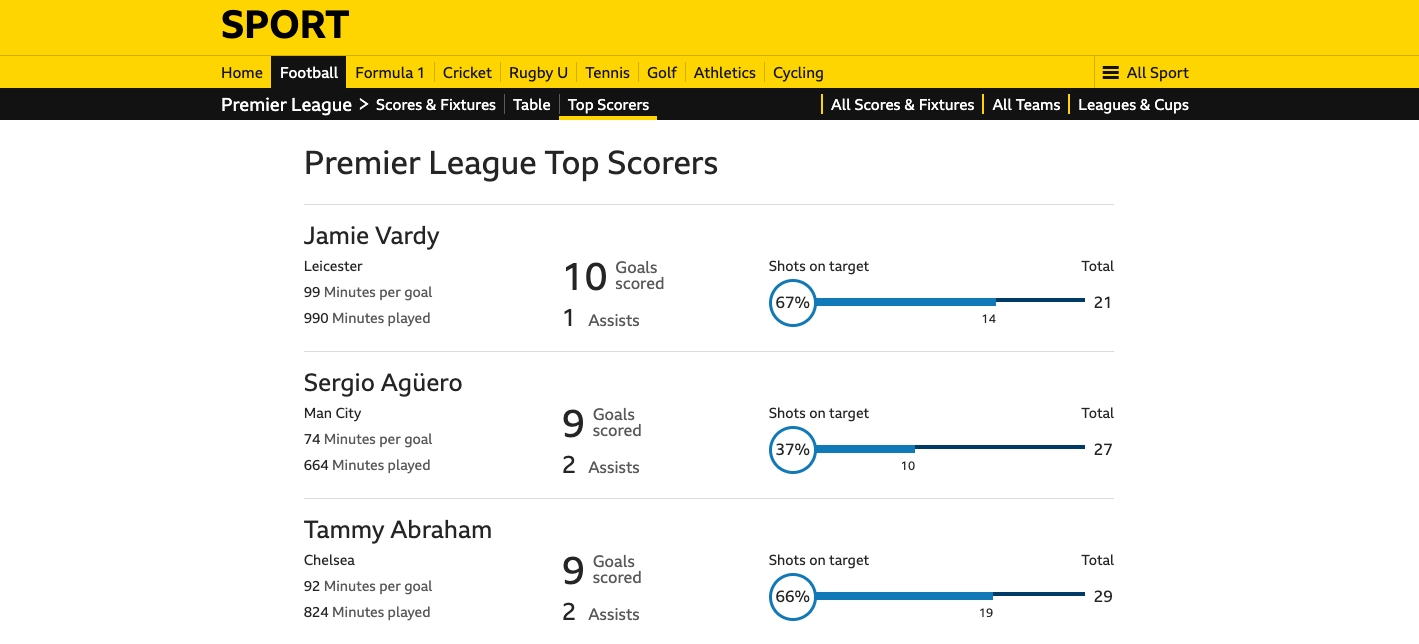Click Sergio Agüero's 37% shots circle
Screen dimensions: 1419x644
(x=793, y=450)
